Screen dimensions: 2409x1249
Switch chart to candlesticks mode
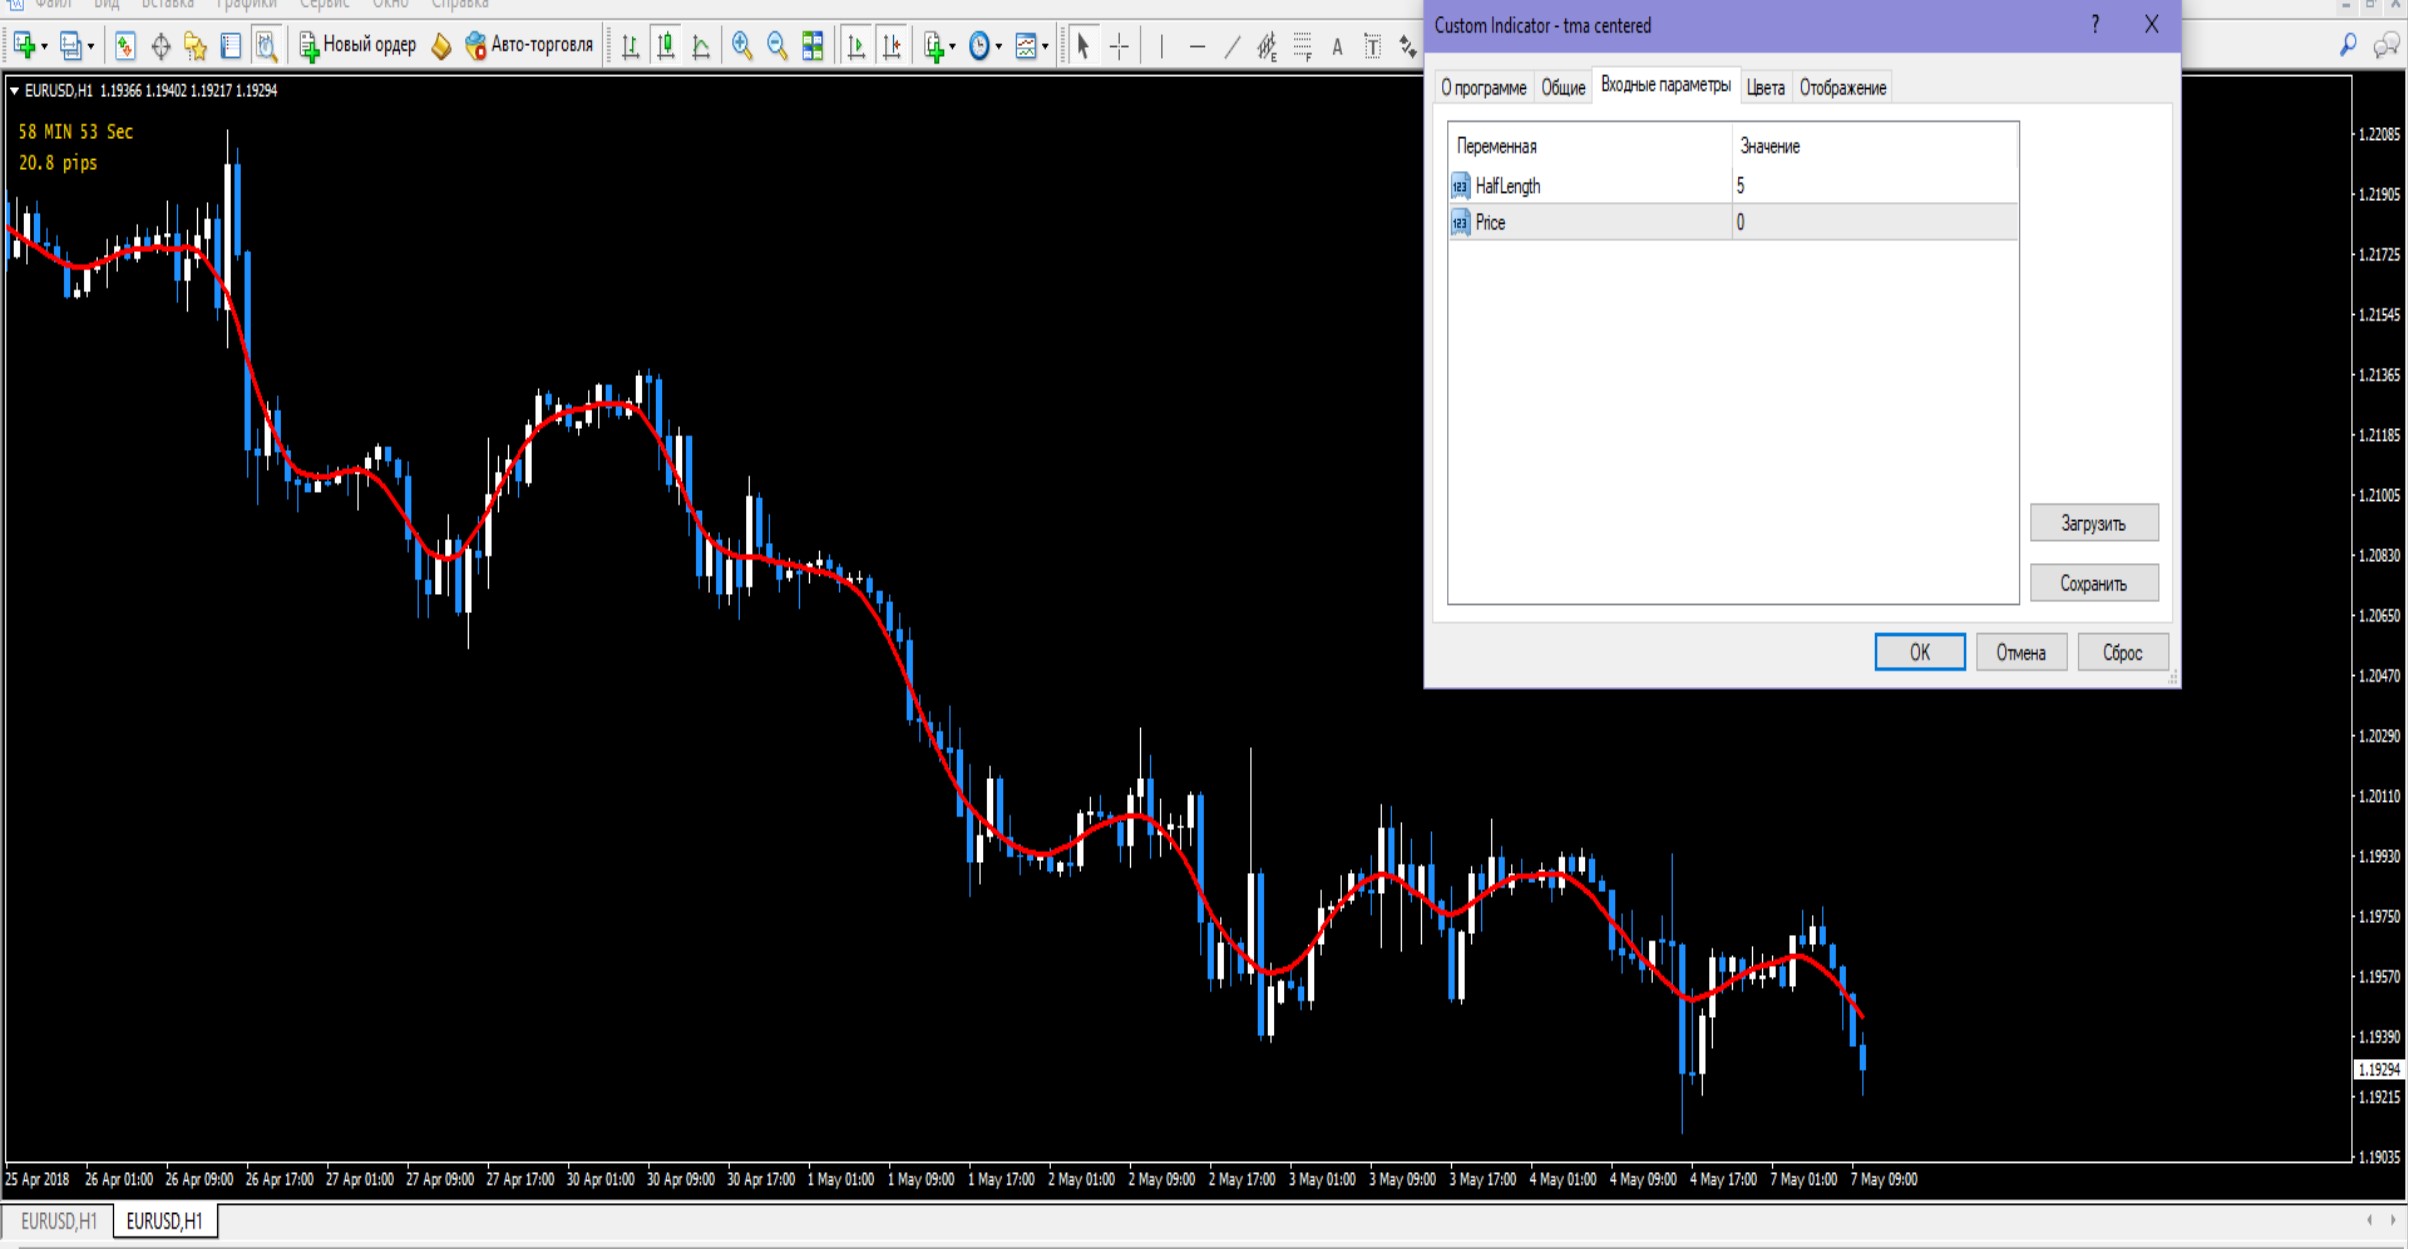pyautogui.click(x=665, y=46)
